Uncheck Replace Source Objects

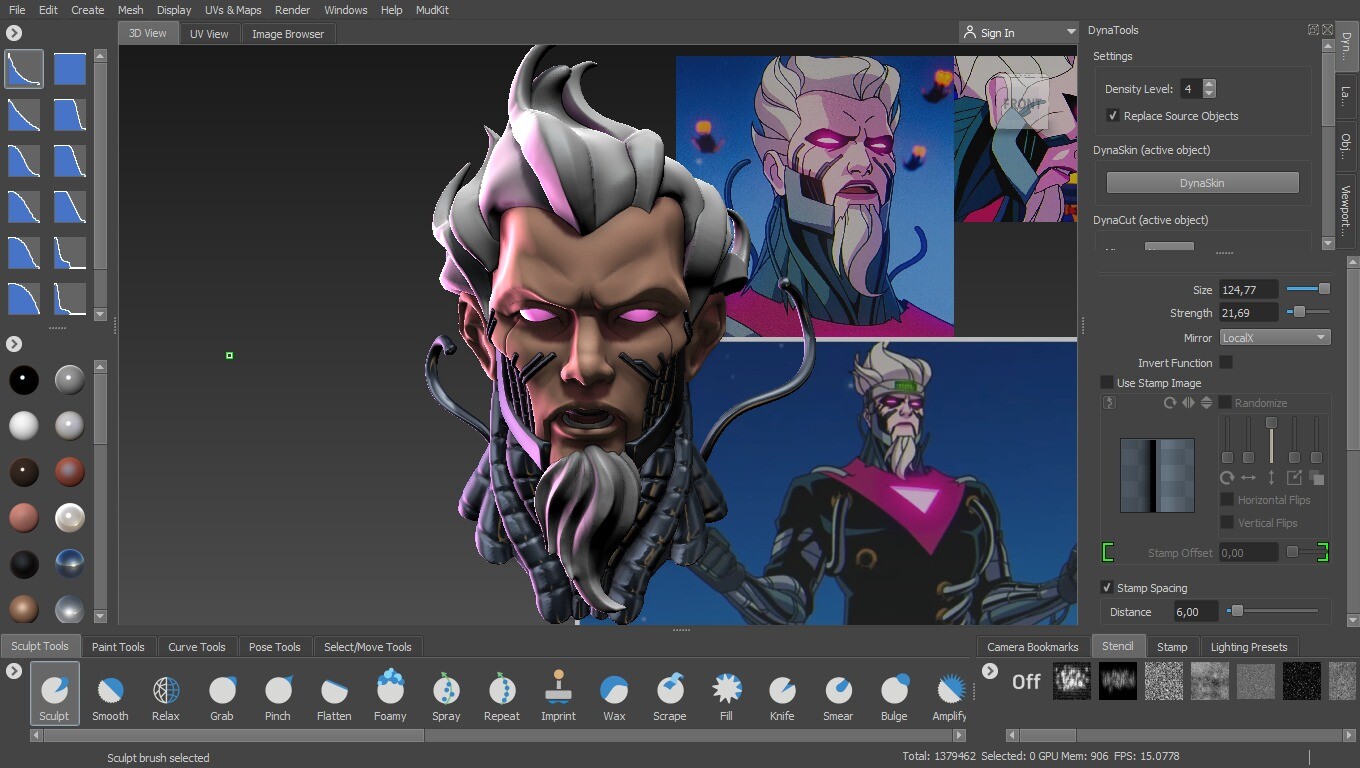click(x=1112, y=116)
